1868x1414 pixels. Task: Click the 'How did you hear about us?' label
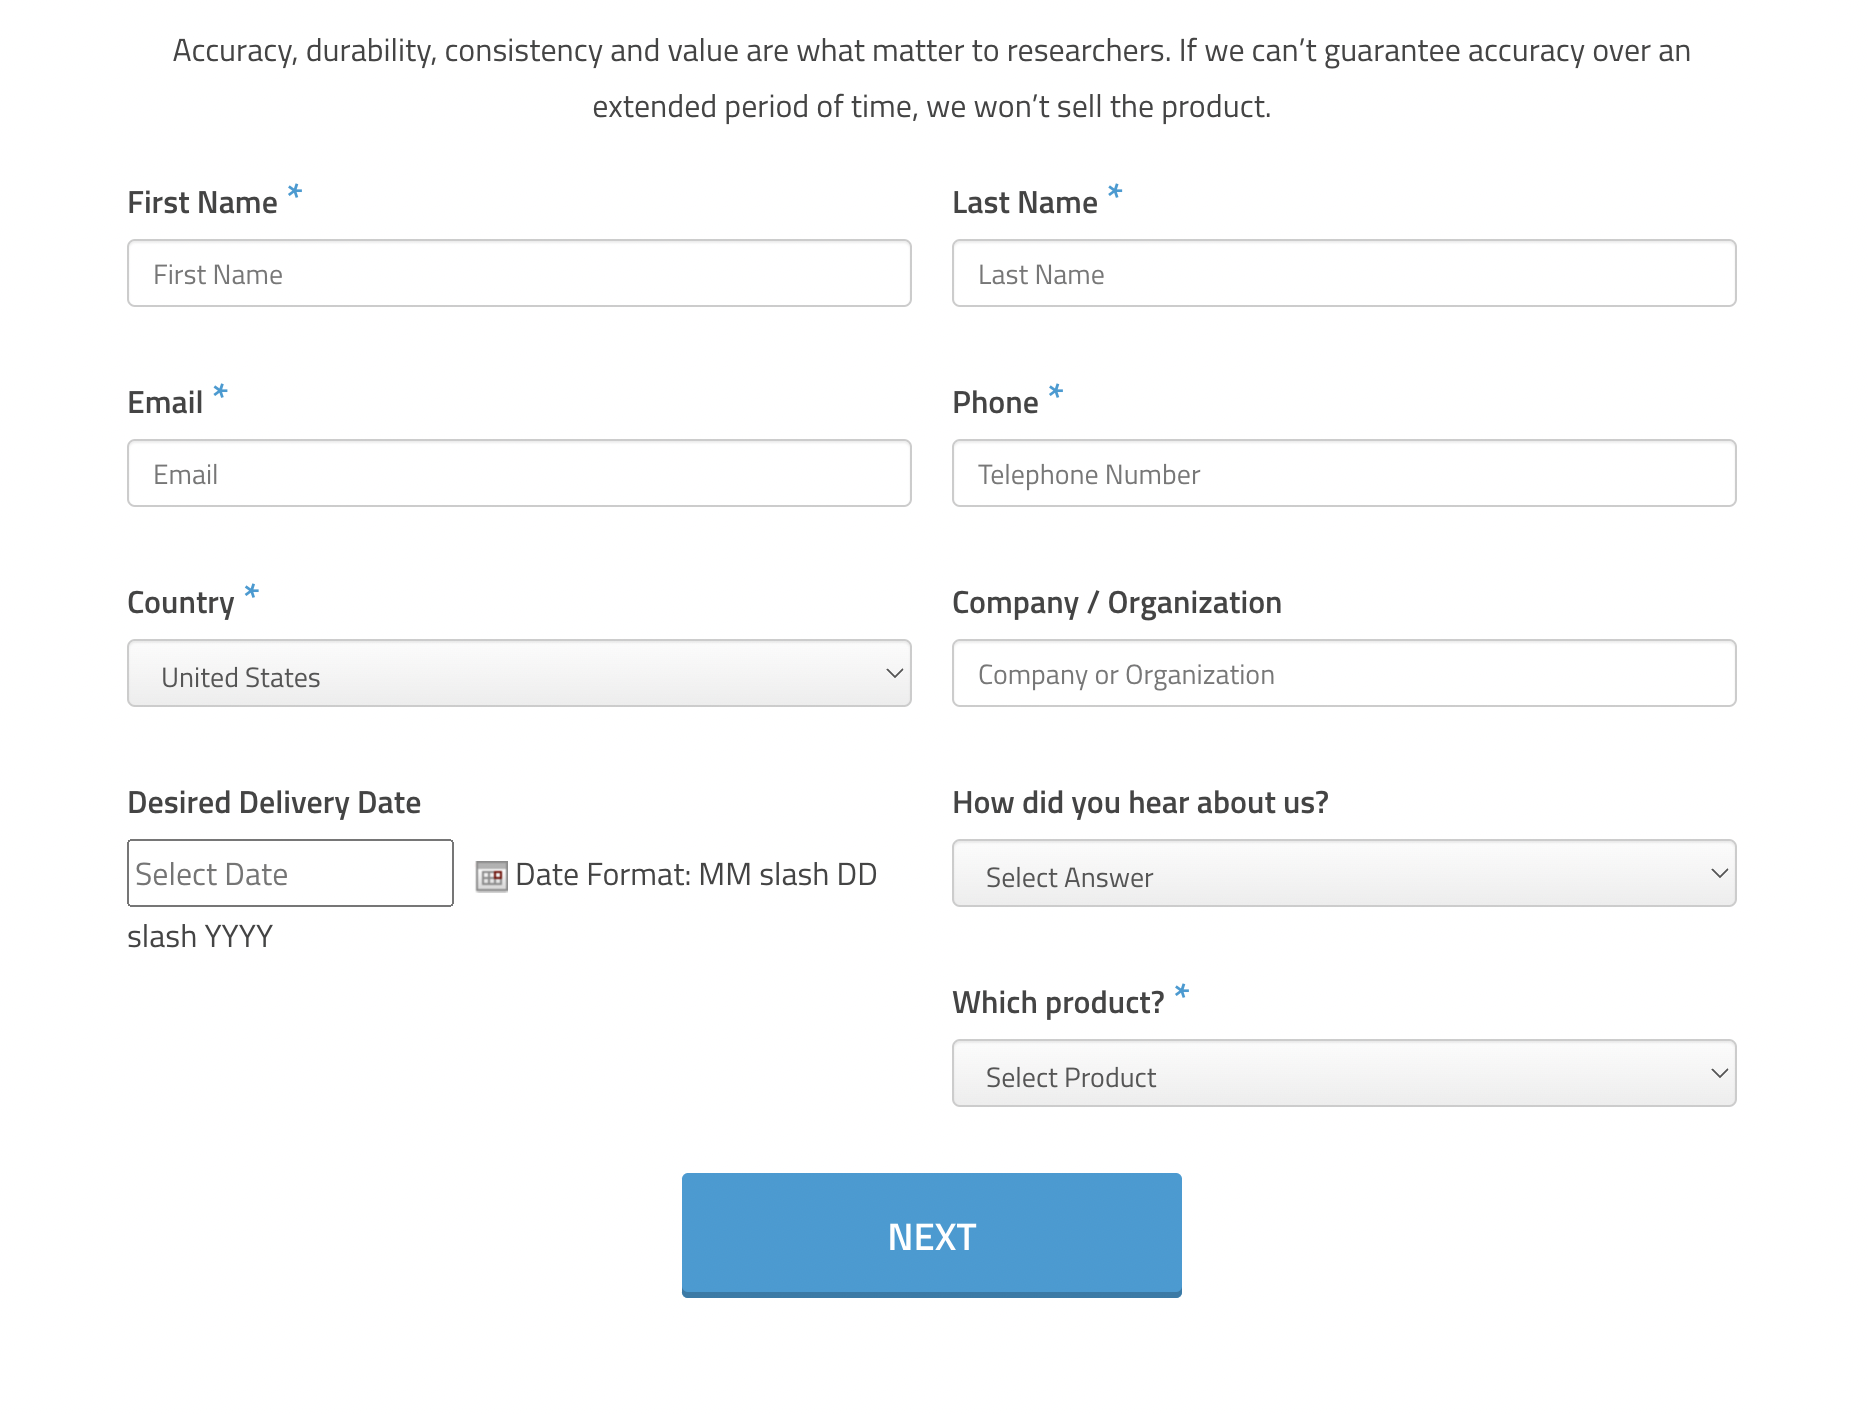point(1140,803)
